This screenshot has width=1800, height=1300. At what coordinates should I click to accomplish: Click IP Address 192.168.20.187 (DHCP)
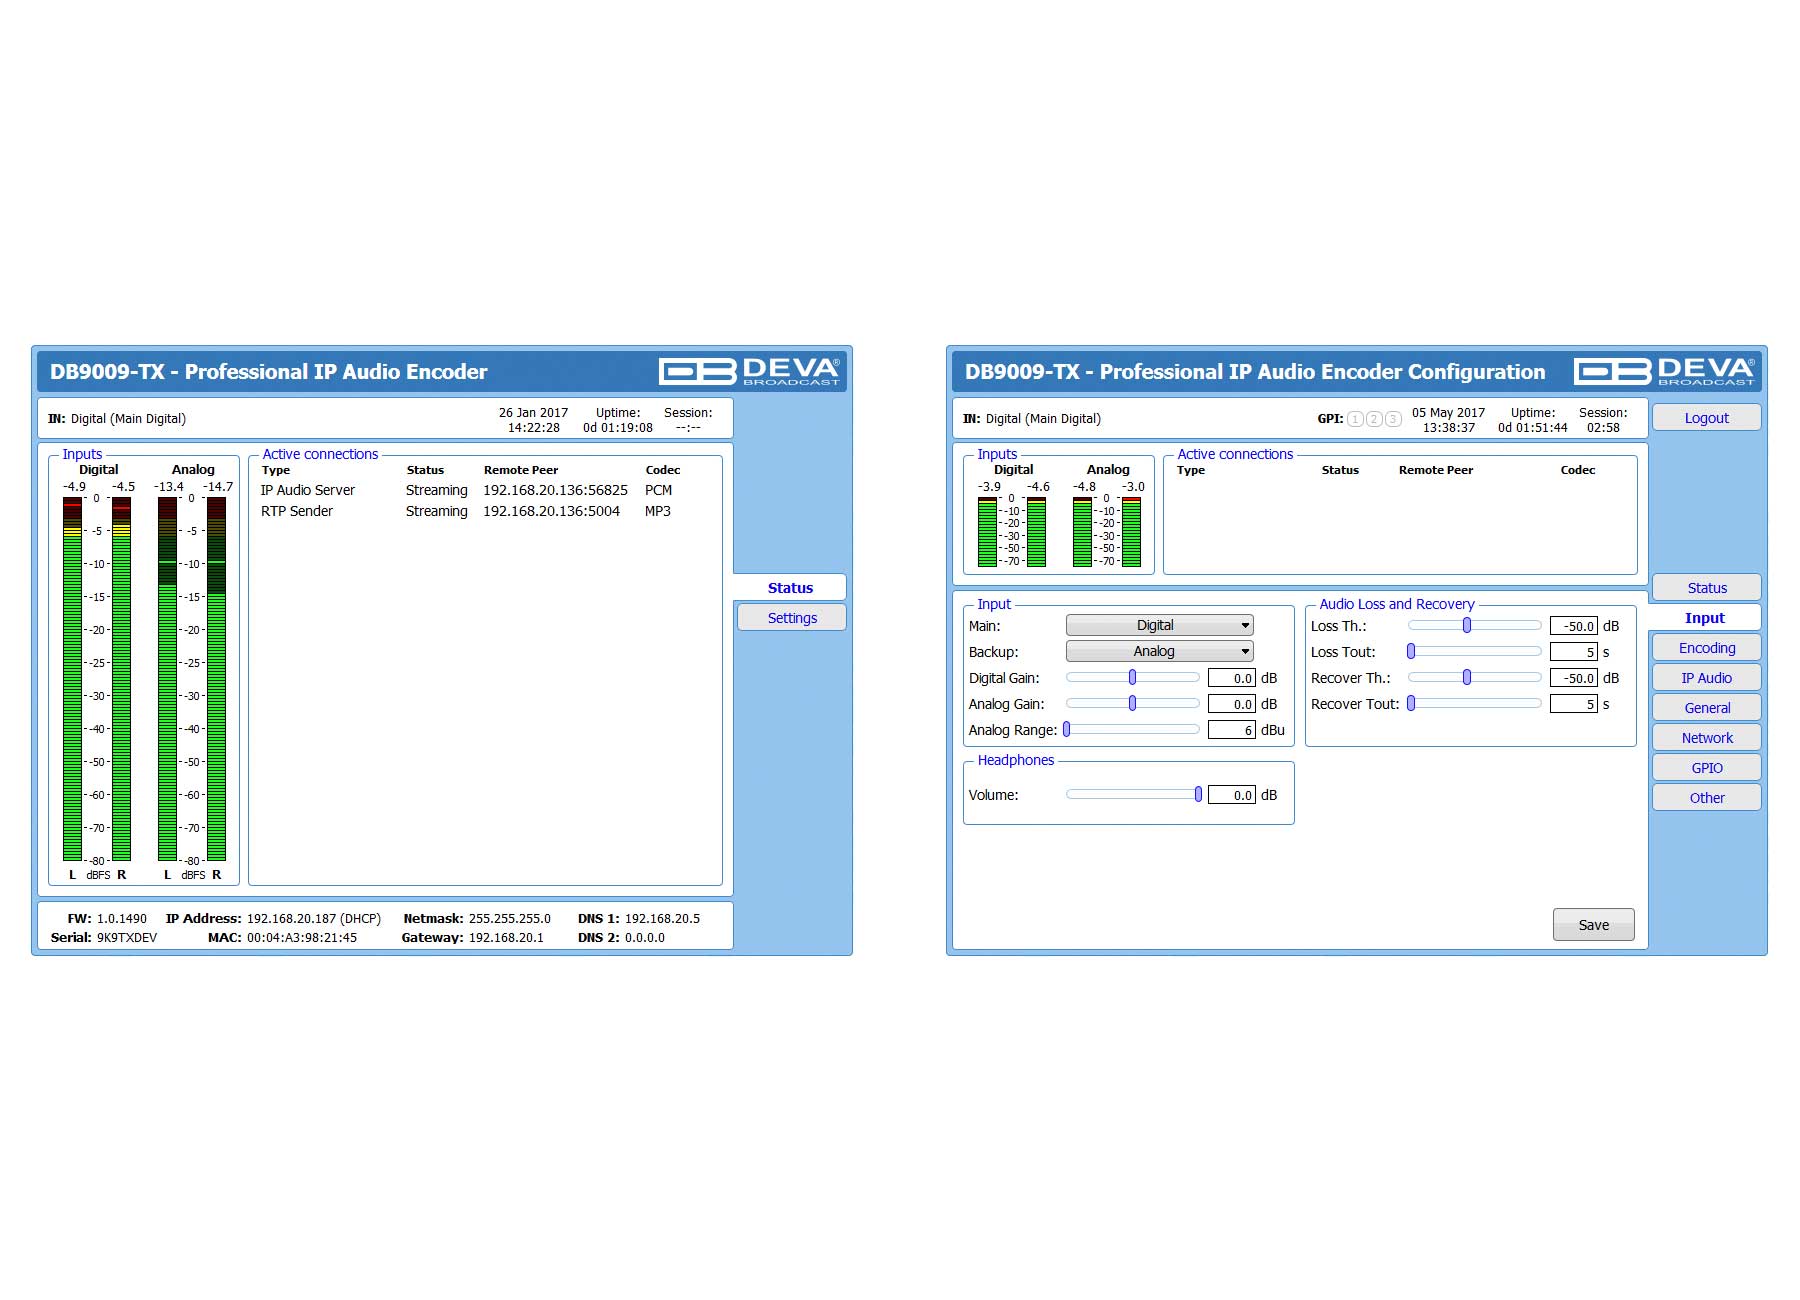(313, 918)
